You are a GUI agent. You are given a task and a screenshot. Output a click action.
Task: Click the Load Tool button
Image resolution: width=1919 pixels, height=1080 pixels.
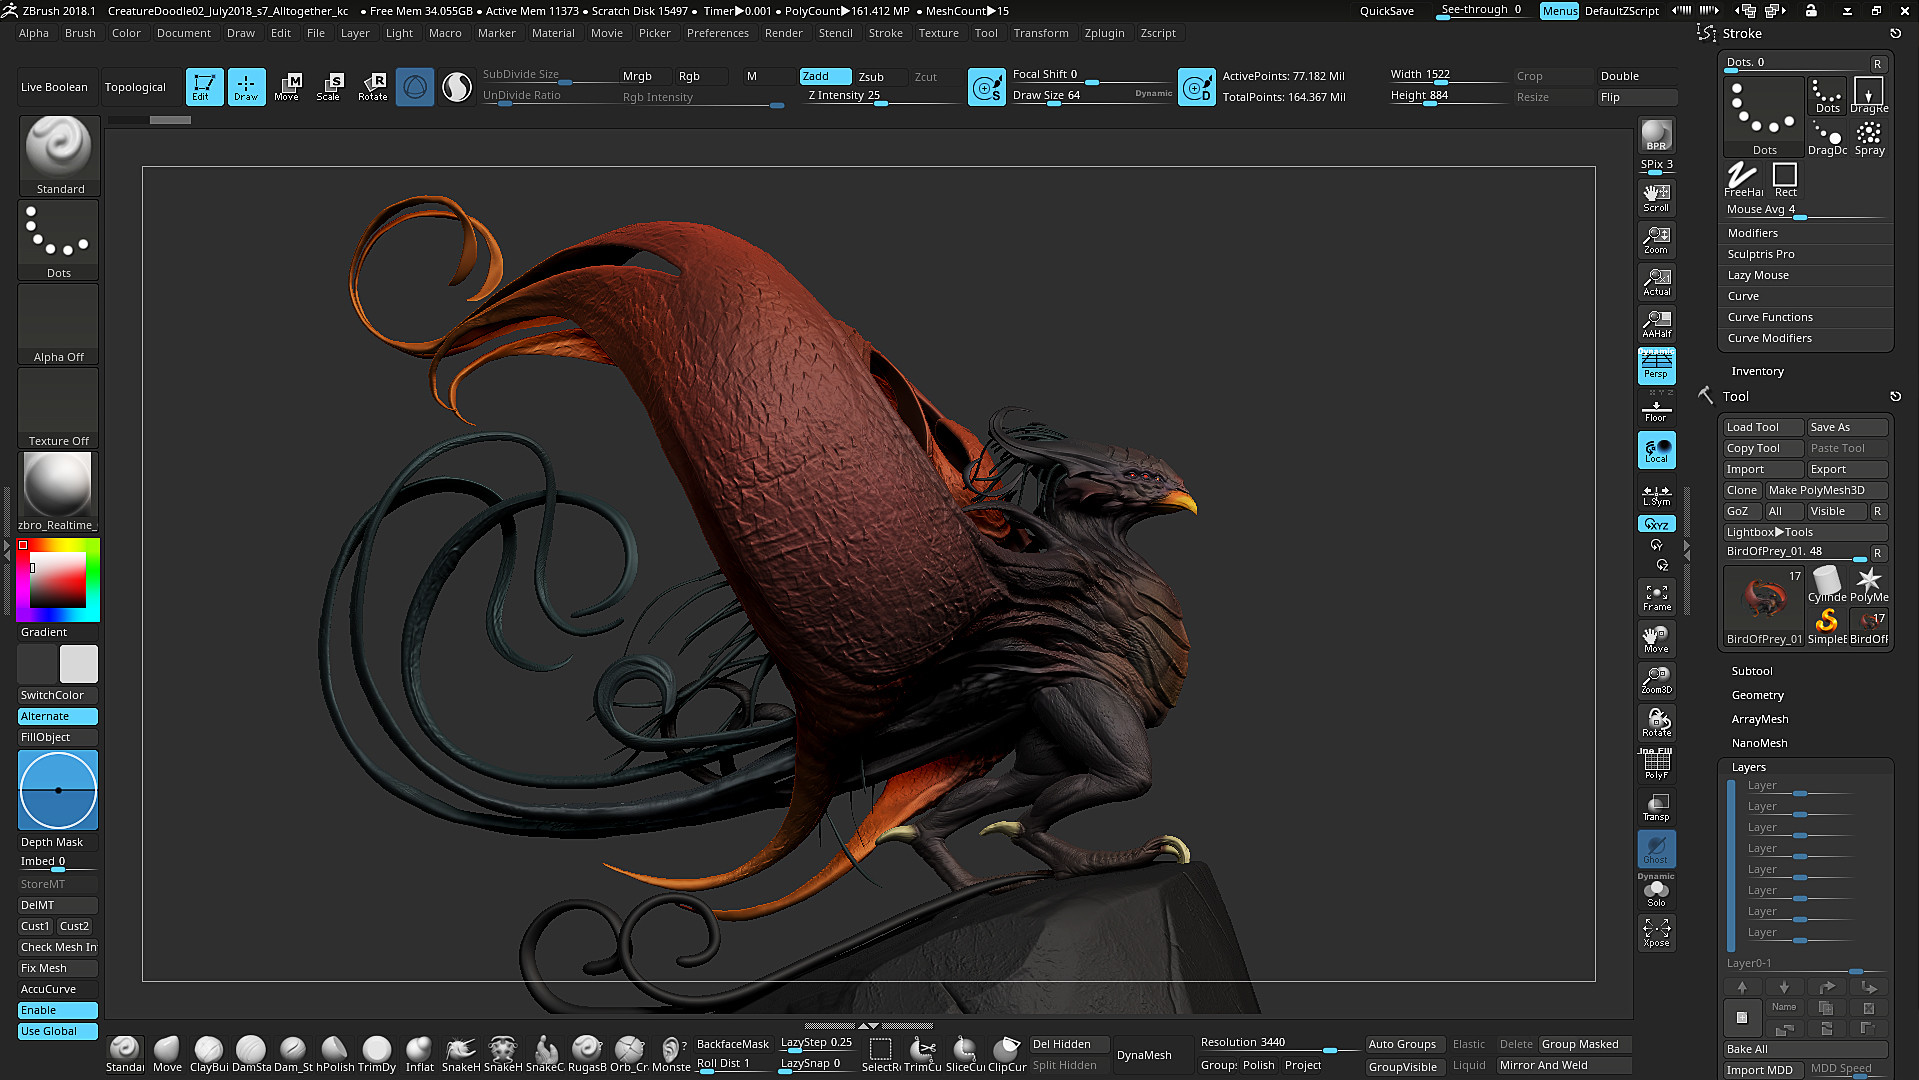[x=1763, y=427]
